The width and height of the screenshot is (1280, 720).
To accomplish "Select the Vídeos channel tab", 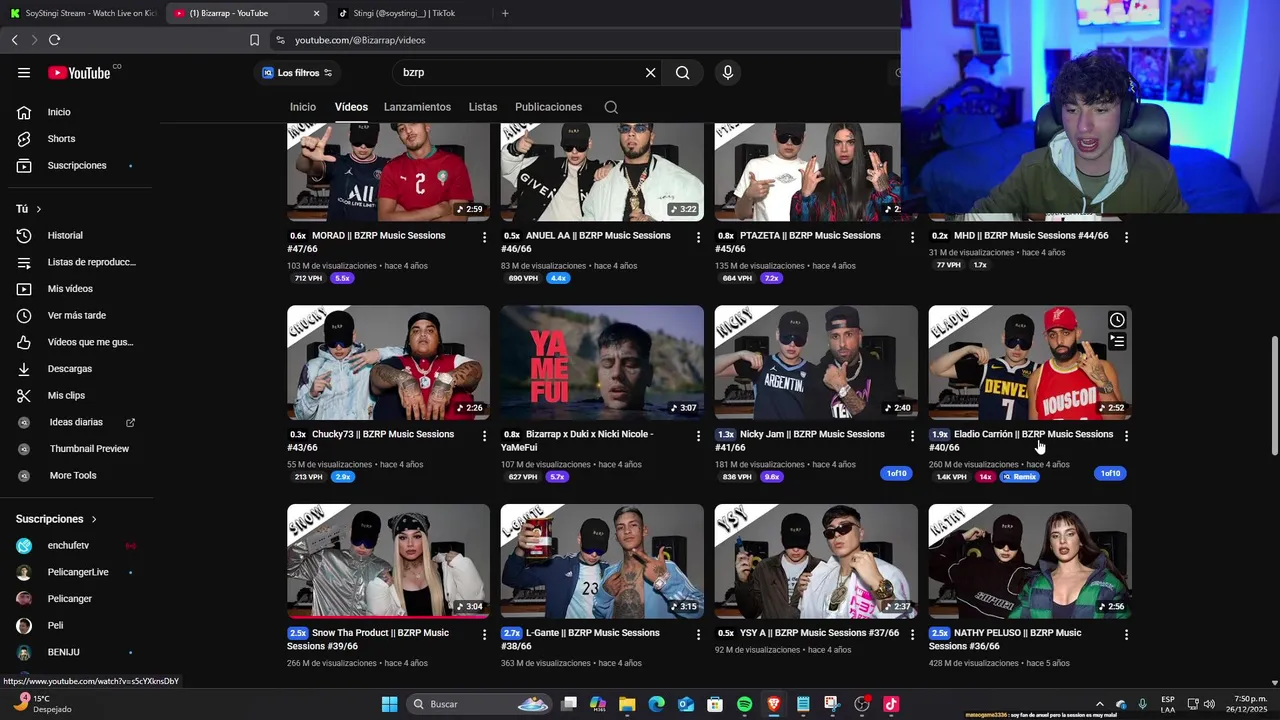I will pyautogui.click(x=351, y=107).
